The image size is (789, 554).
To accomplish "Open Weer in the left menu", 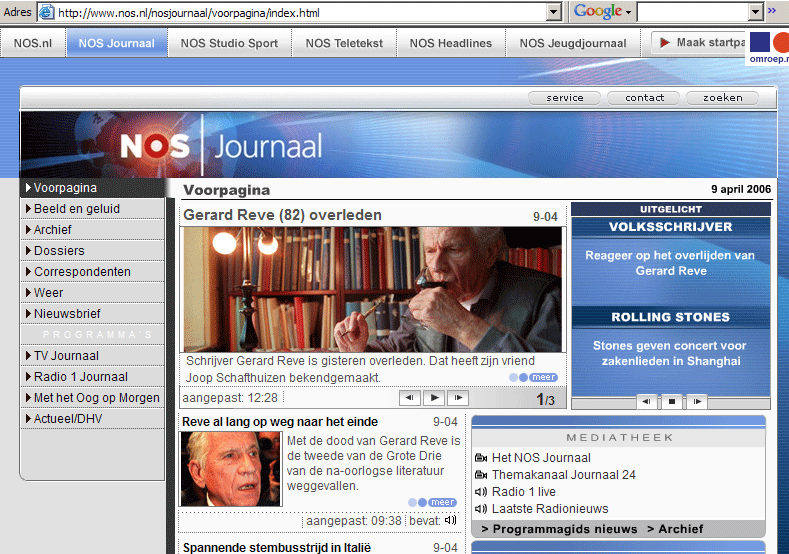I will click(93, 293).
